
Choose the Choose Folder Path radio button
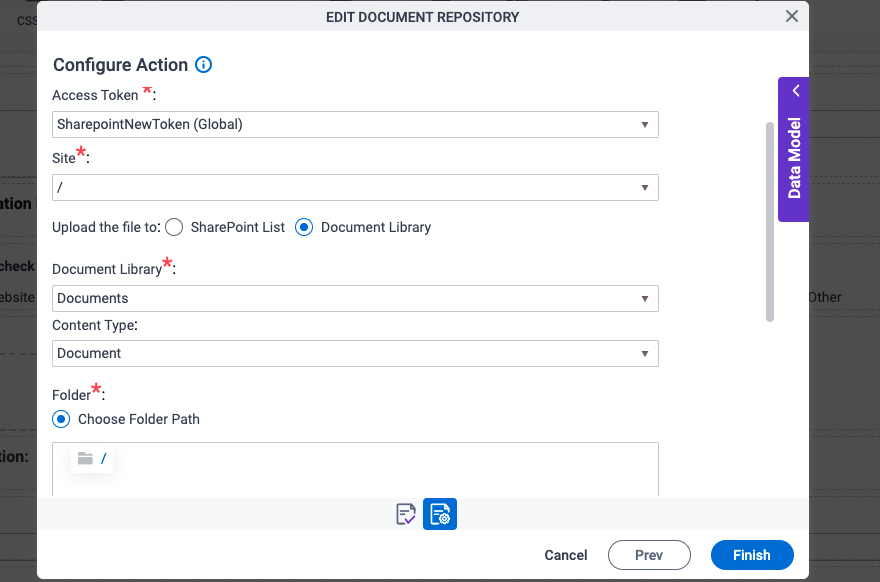pos(62,419)
